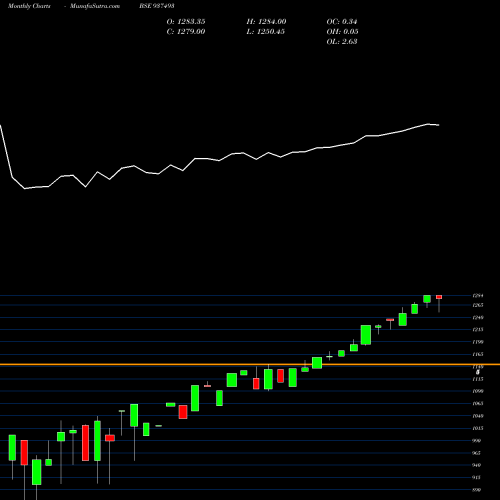Click the 965 price axis label
Viewport: 500px width, 500px height.
click(x=477, y=453)
